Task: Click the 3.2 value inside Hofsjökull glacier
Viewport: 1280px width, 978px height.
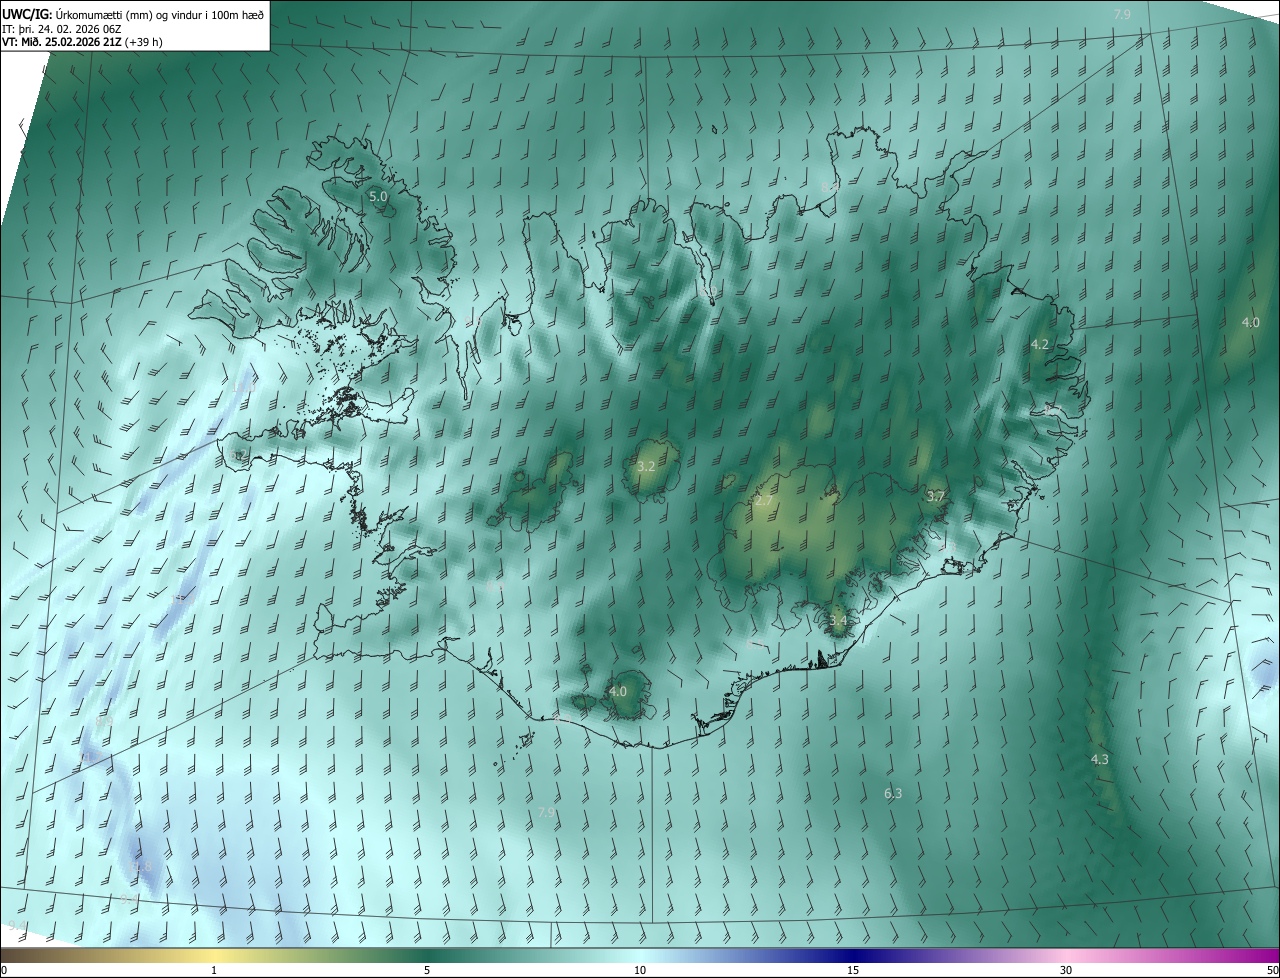Action: pos(646,466)
